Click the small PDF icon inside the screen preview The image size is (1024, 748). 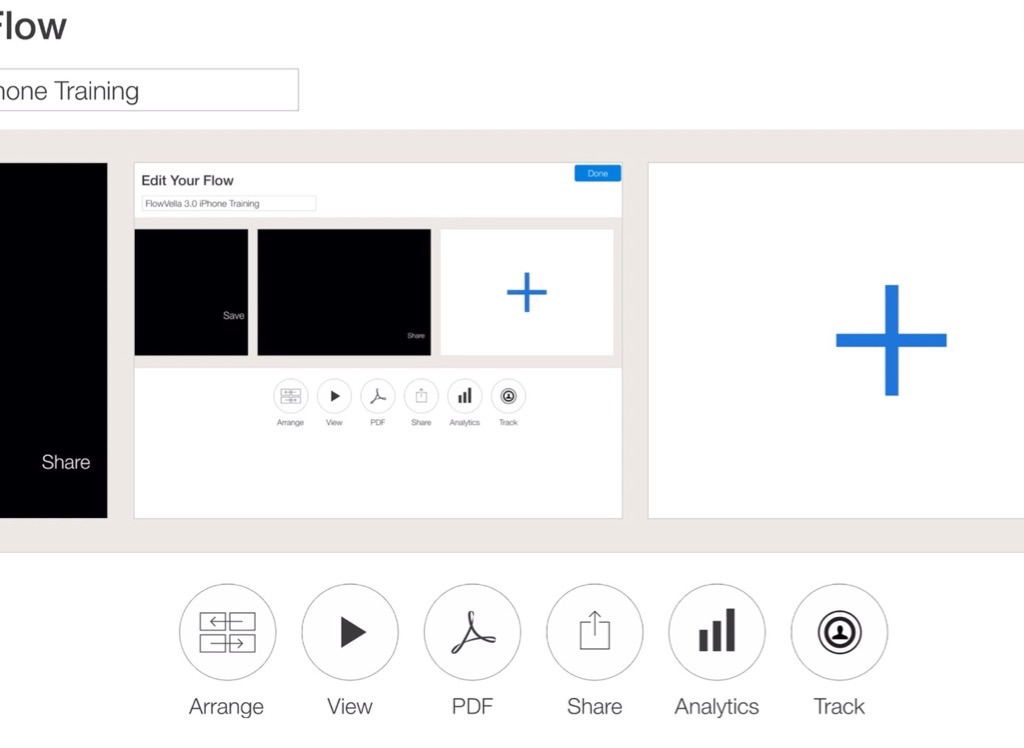tap(378, 396)
